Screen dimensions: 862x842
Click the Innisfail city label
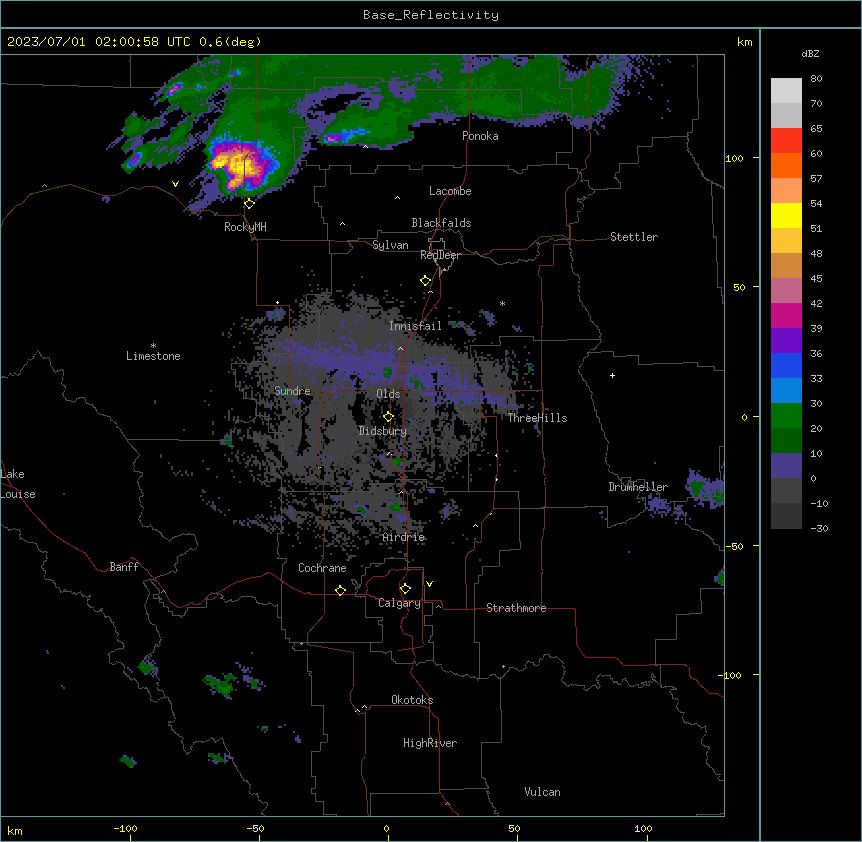click(x=415, y=326)
